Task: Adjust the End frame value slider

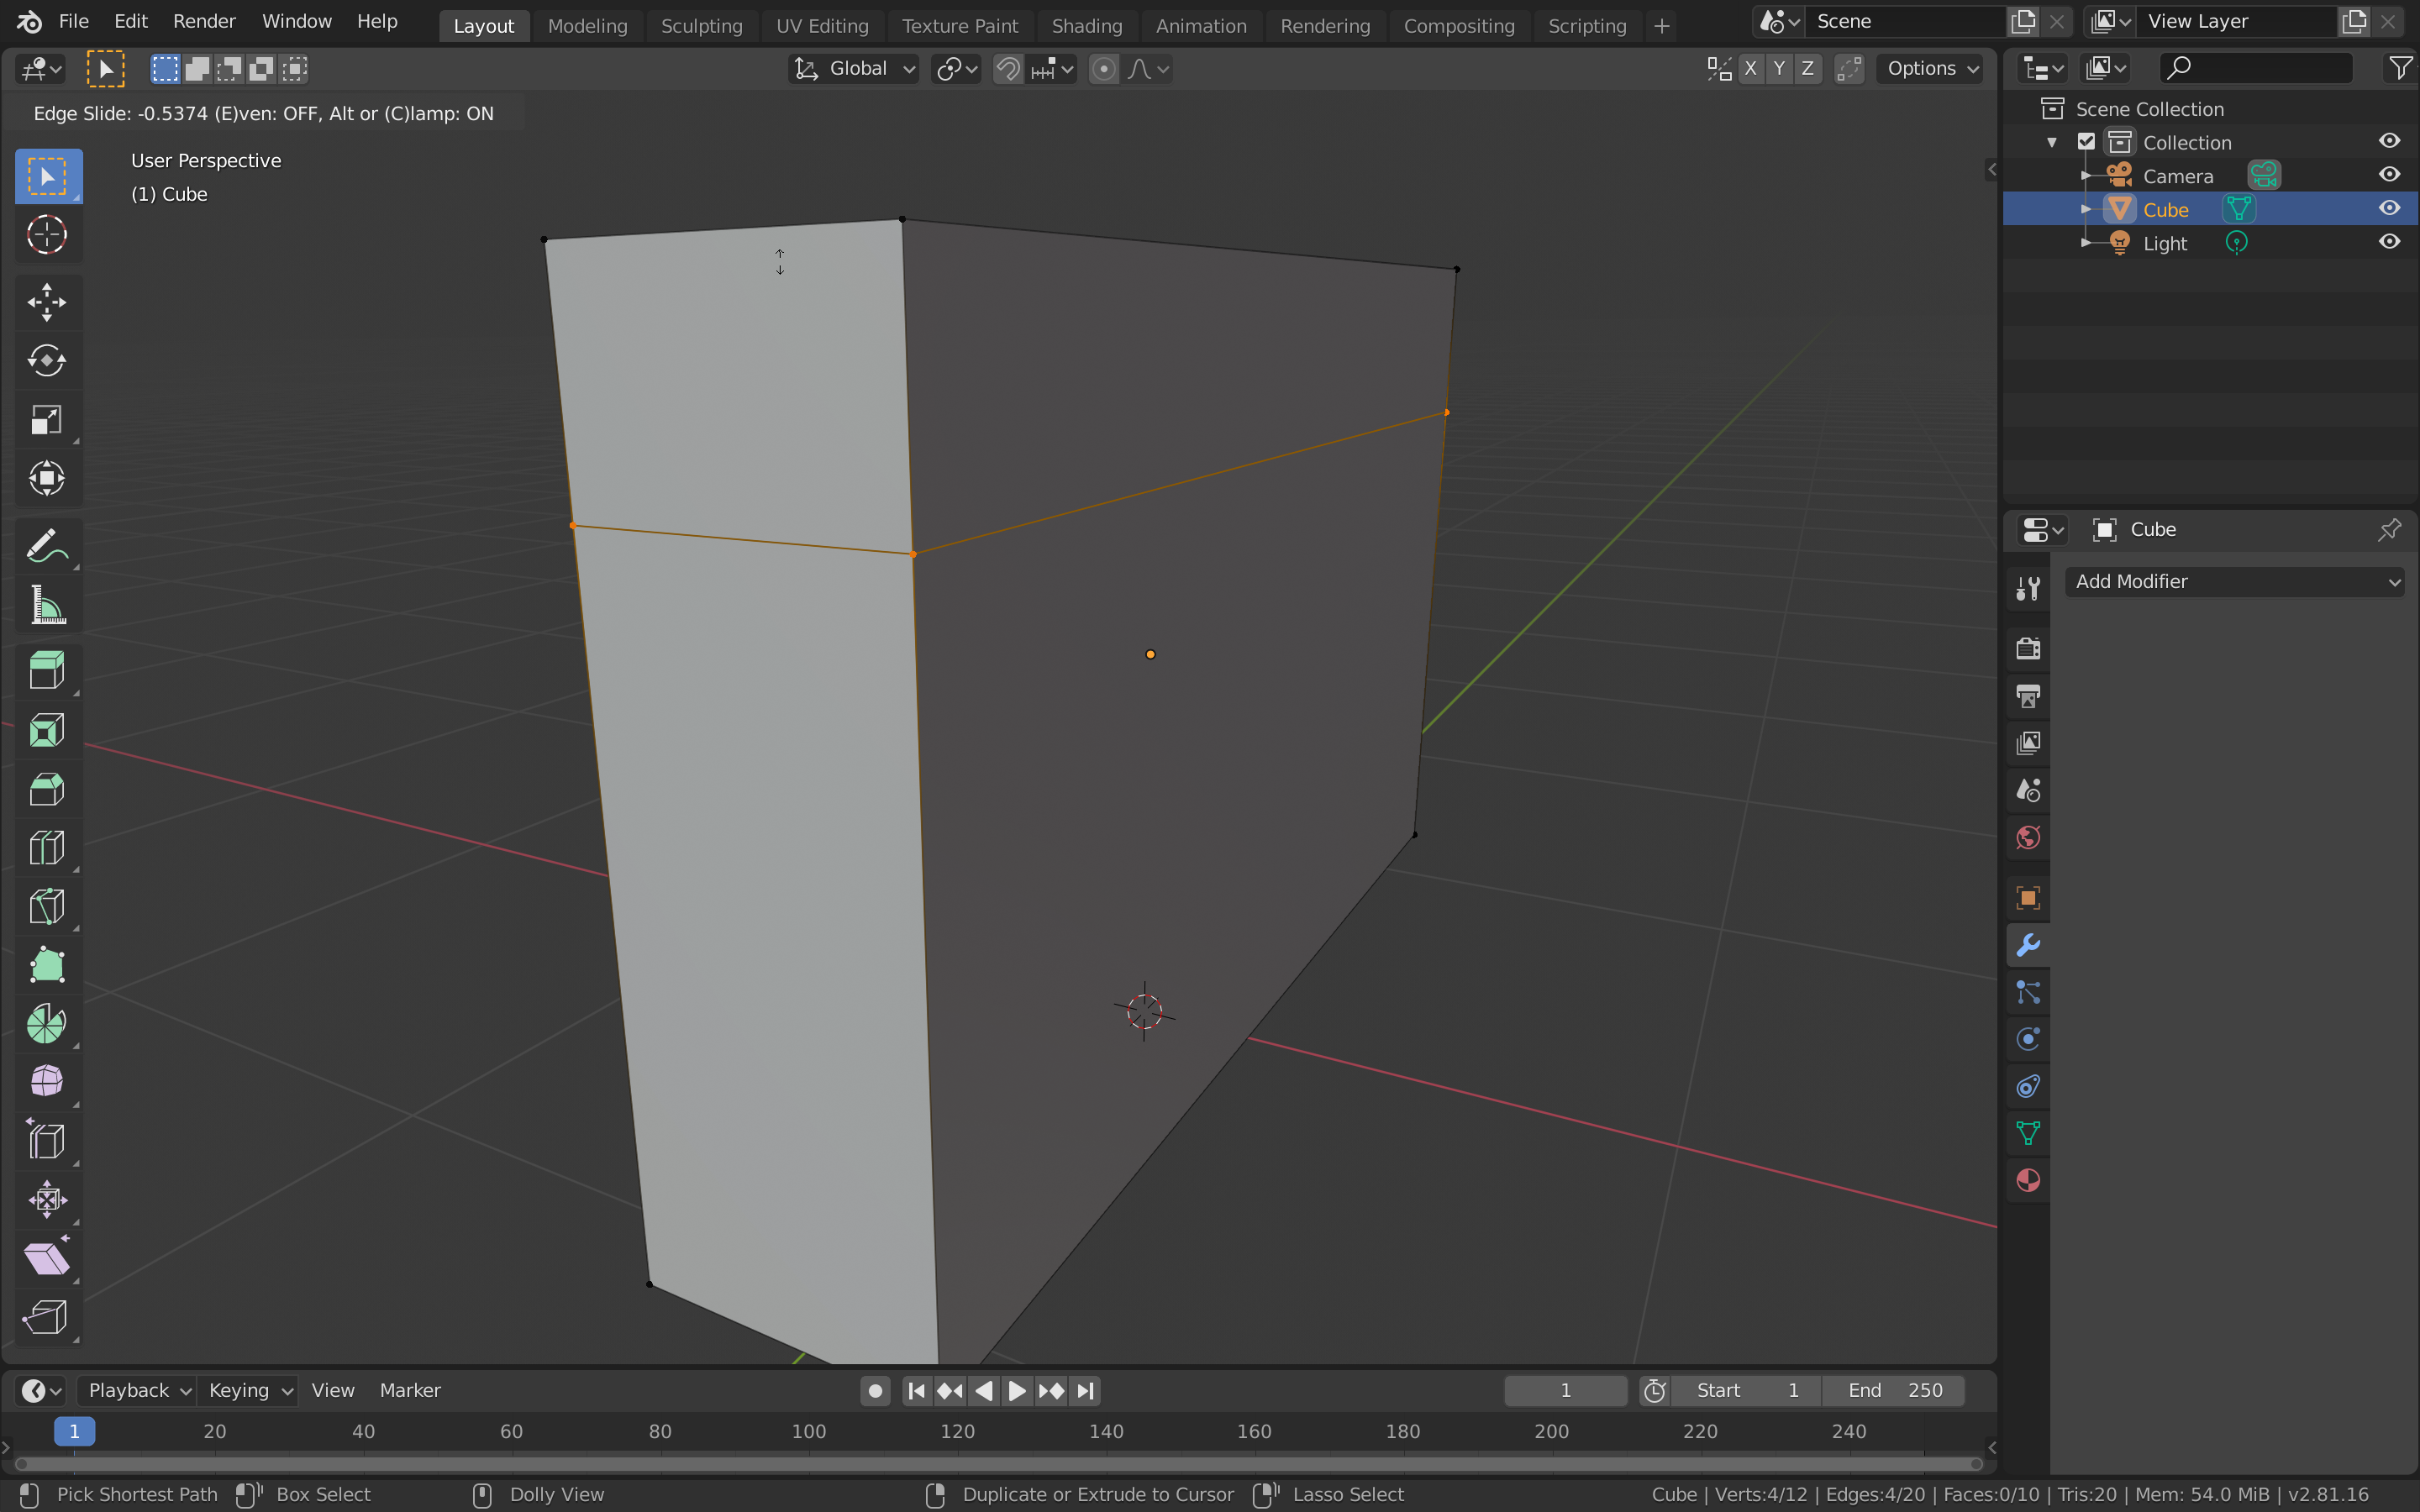Action: click(x=1893, y=1390)
